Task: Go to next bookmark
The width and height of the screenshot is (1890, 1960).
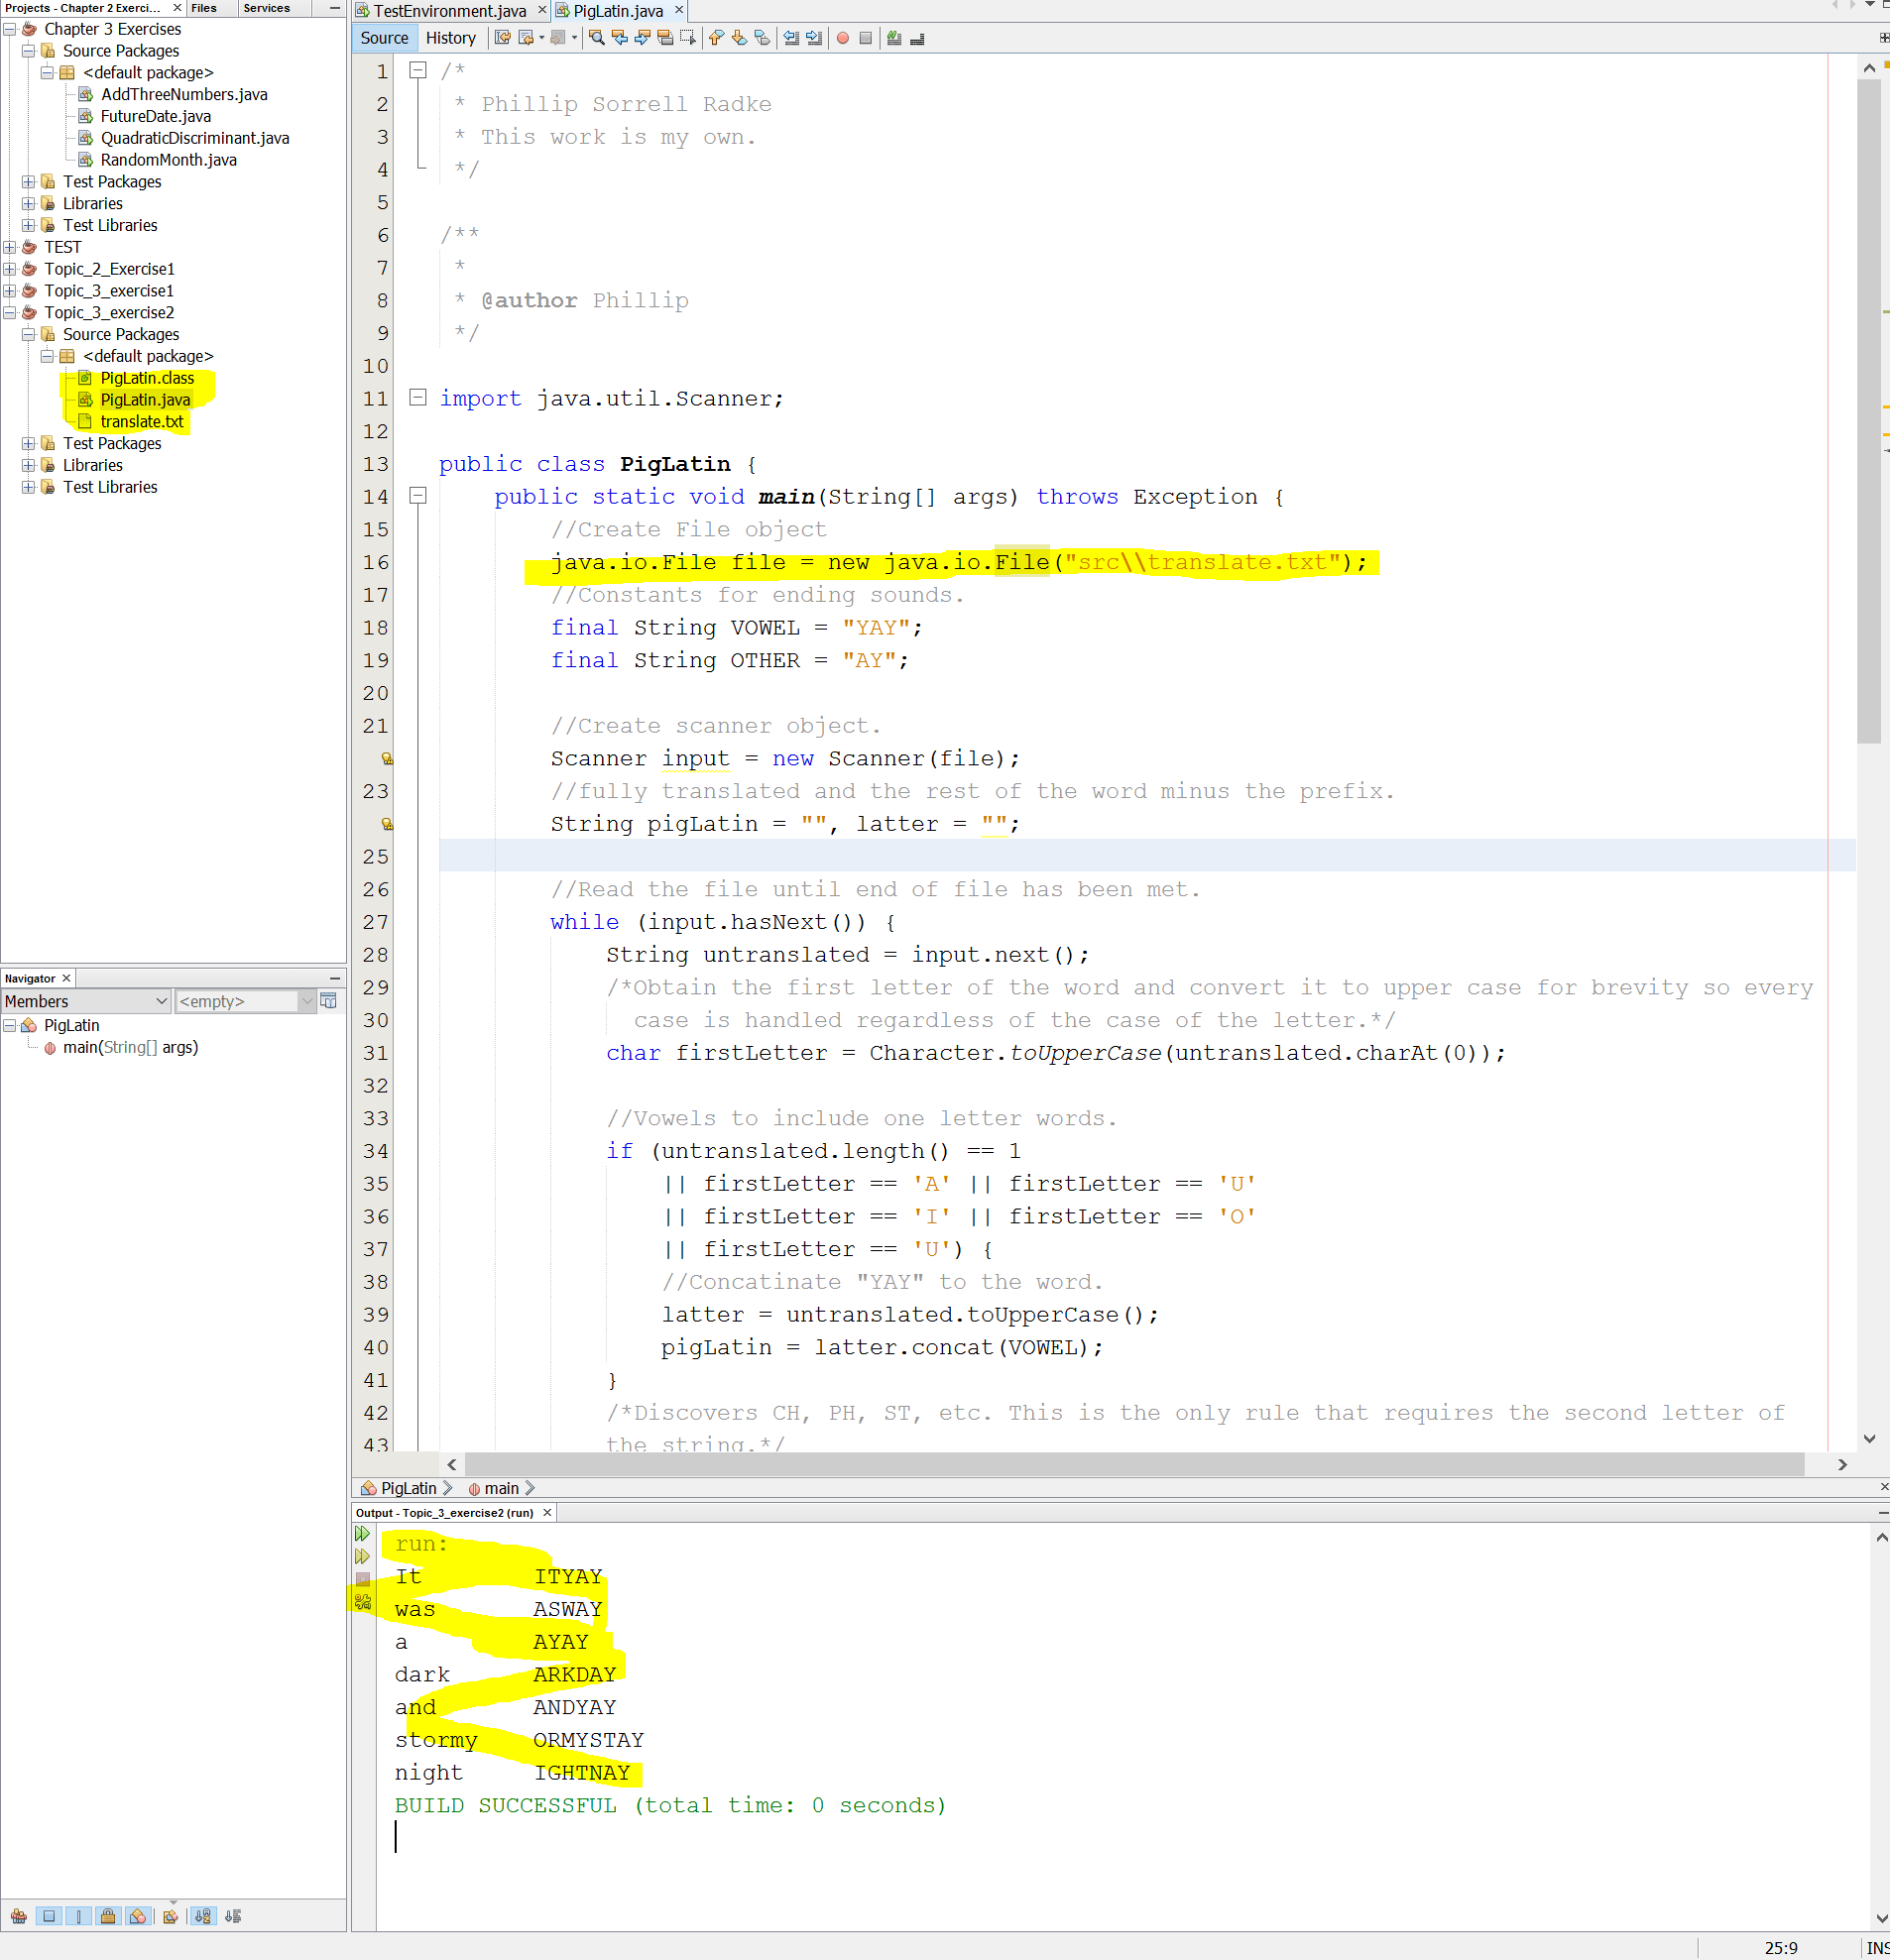Action: coord(740,38)
